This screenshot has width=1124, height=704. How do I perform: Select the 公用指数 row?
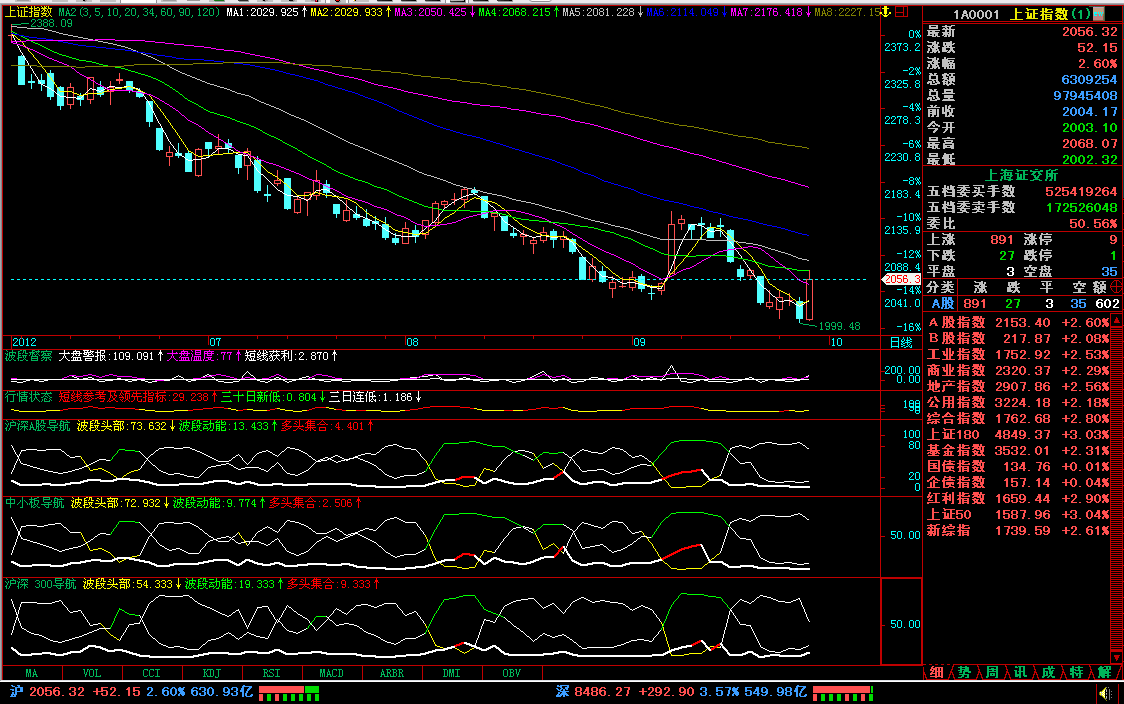click(x=1019, y=402)
